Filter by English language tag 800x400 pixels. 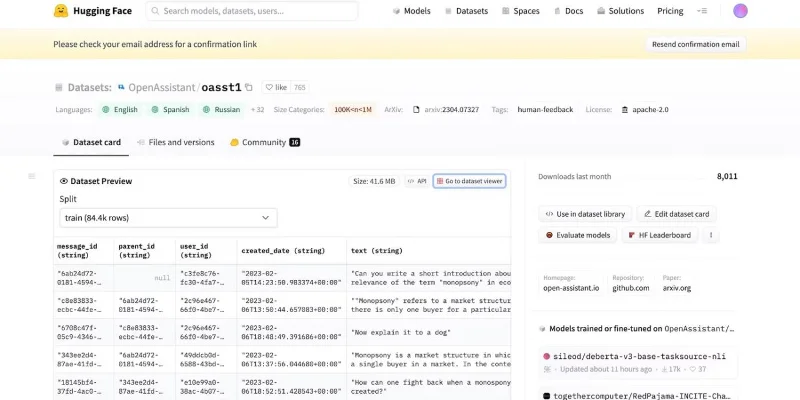(120, 110)
